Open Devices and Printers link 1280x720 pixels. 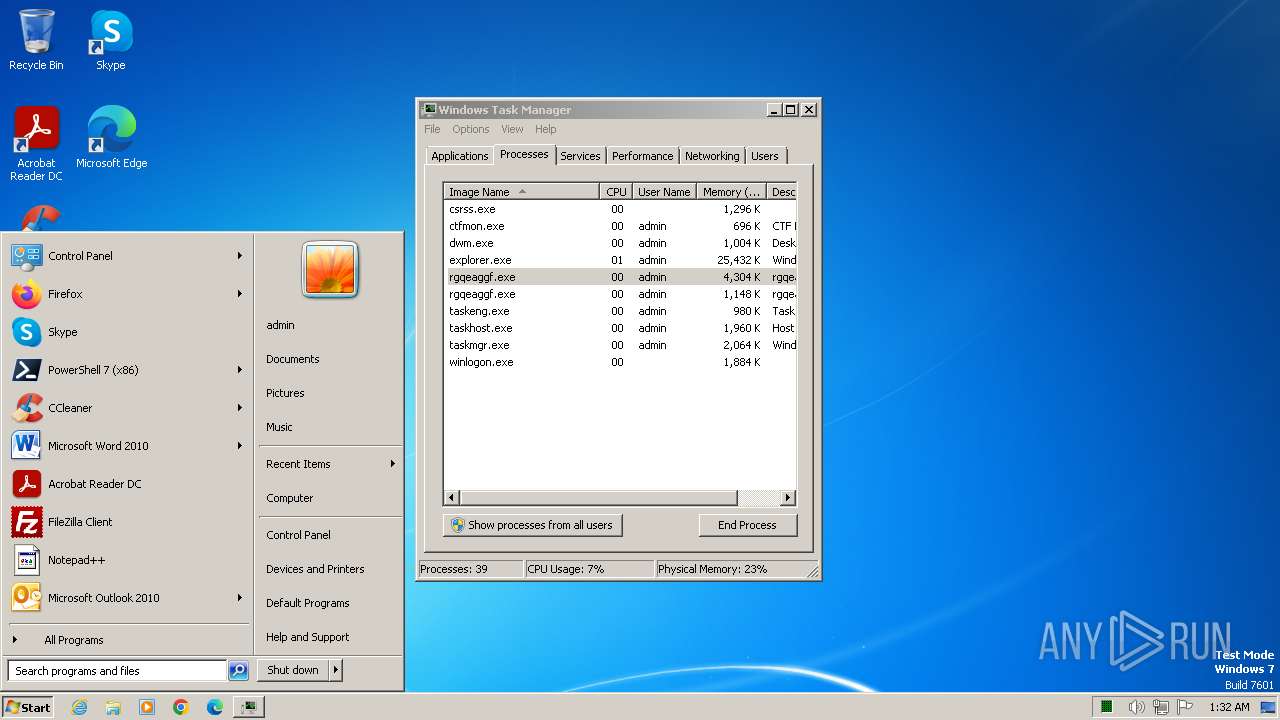click(x=315, y=569)
